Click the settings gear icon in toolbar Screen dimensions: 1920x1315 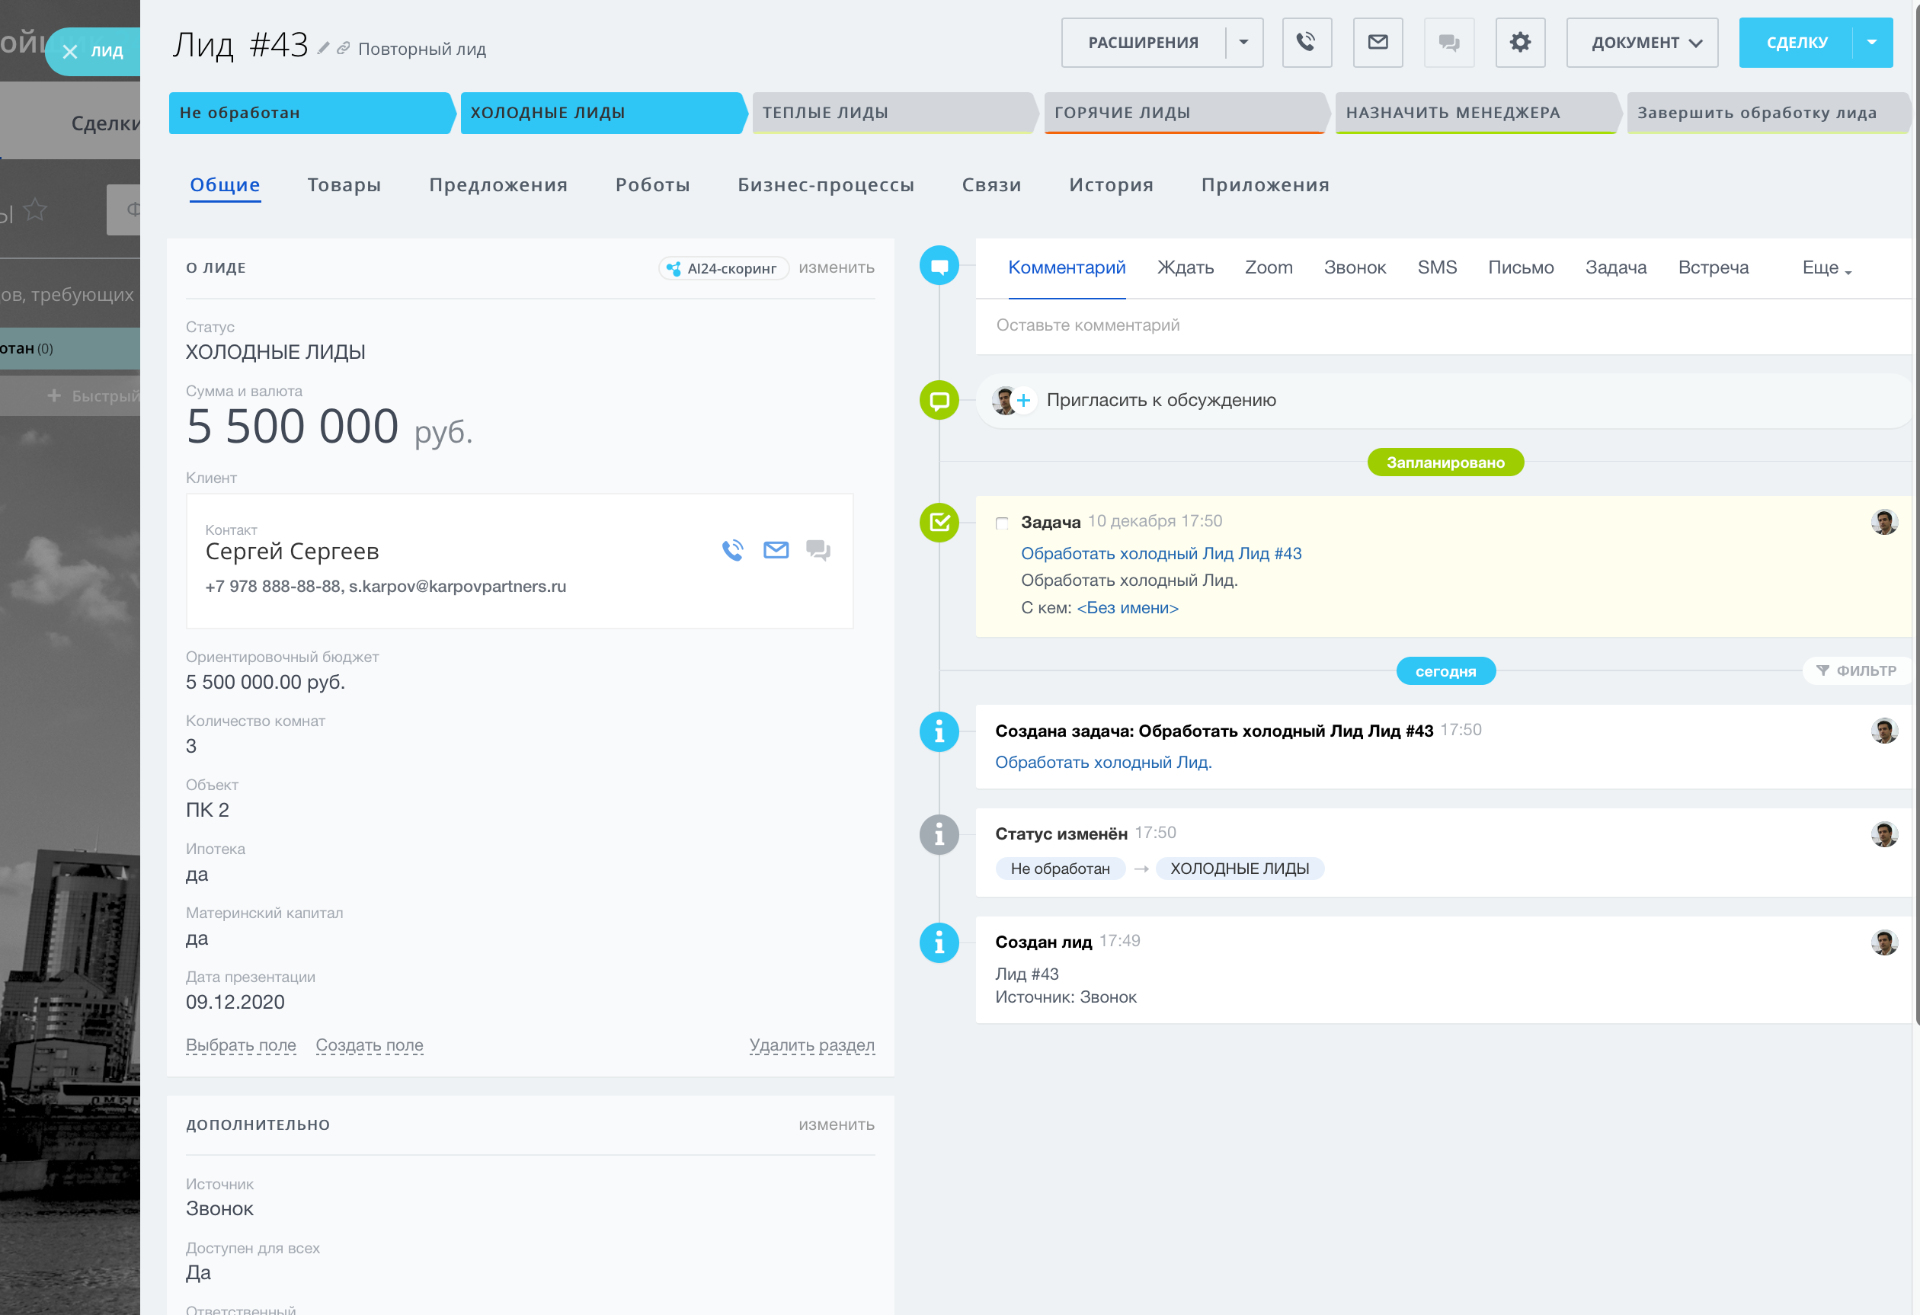[x=1520, y=42]
